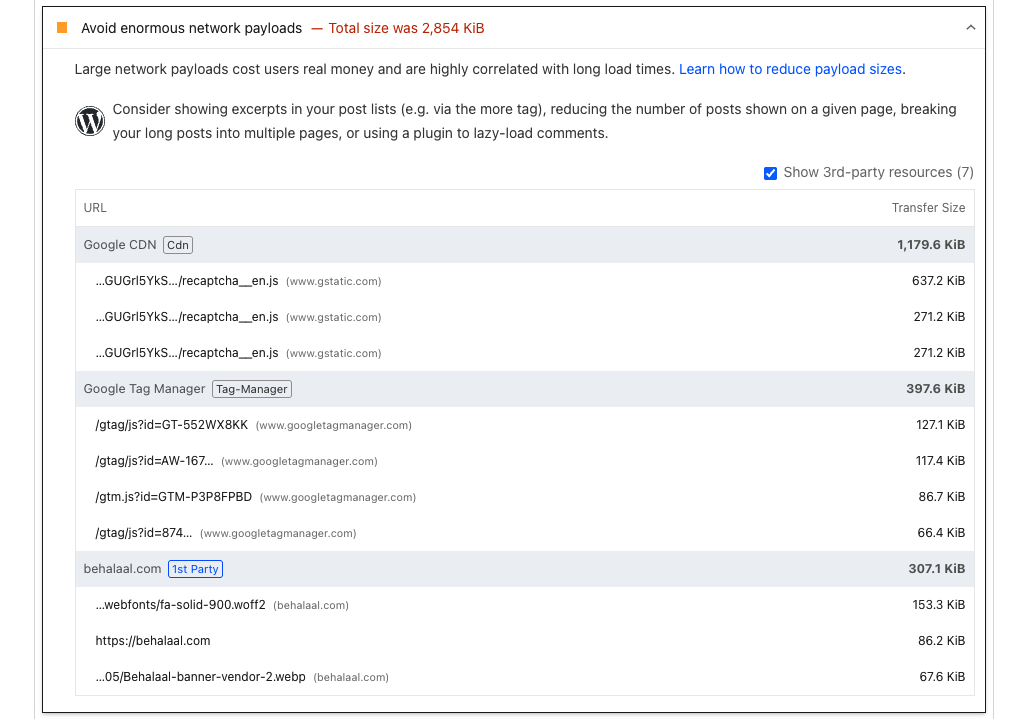Click the Total size was 2,854 KiB text
The image size is (1024, 719).
[406, 28]
